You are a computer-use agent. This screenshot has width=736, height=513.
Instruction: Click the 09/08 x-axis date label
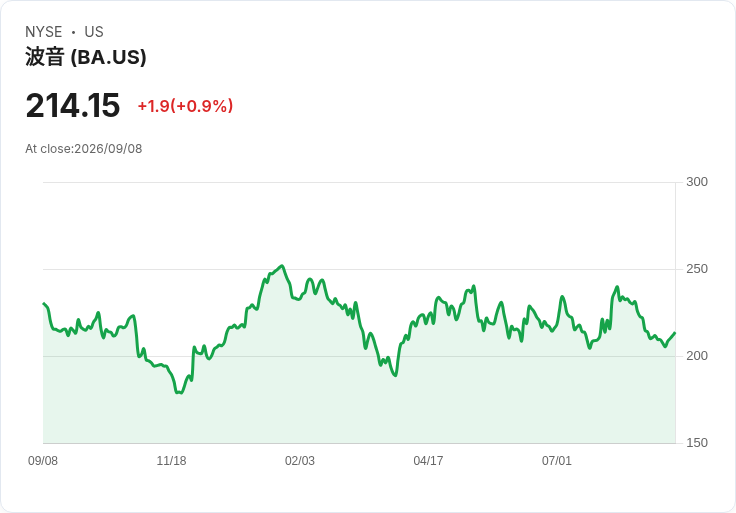pos(43,461)
